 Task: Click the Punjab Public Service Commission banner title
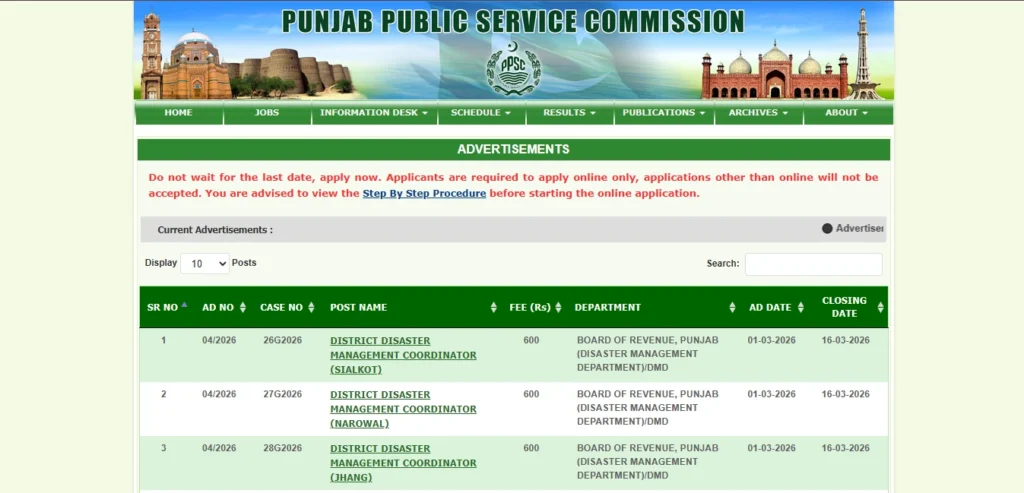[x=513, y=22]
